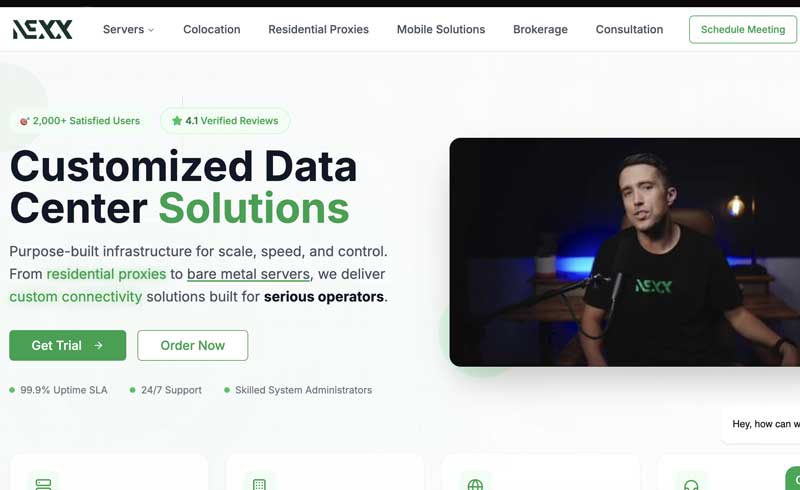Go to Residential Proxies page
The image size is (800, 490).
point(318,30)
